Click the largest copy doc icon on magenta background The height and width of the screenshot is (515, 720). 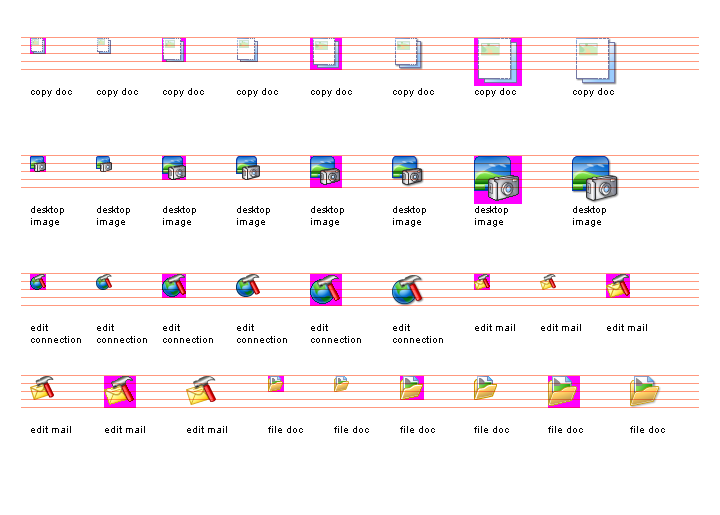point(497,61)
